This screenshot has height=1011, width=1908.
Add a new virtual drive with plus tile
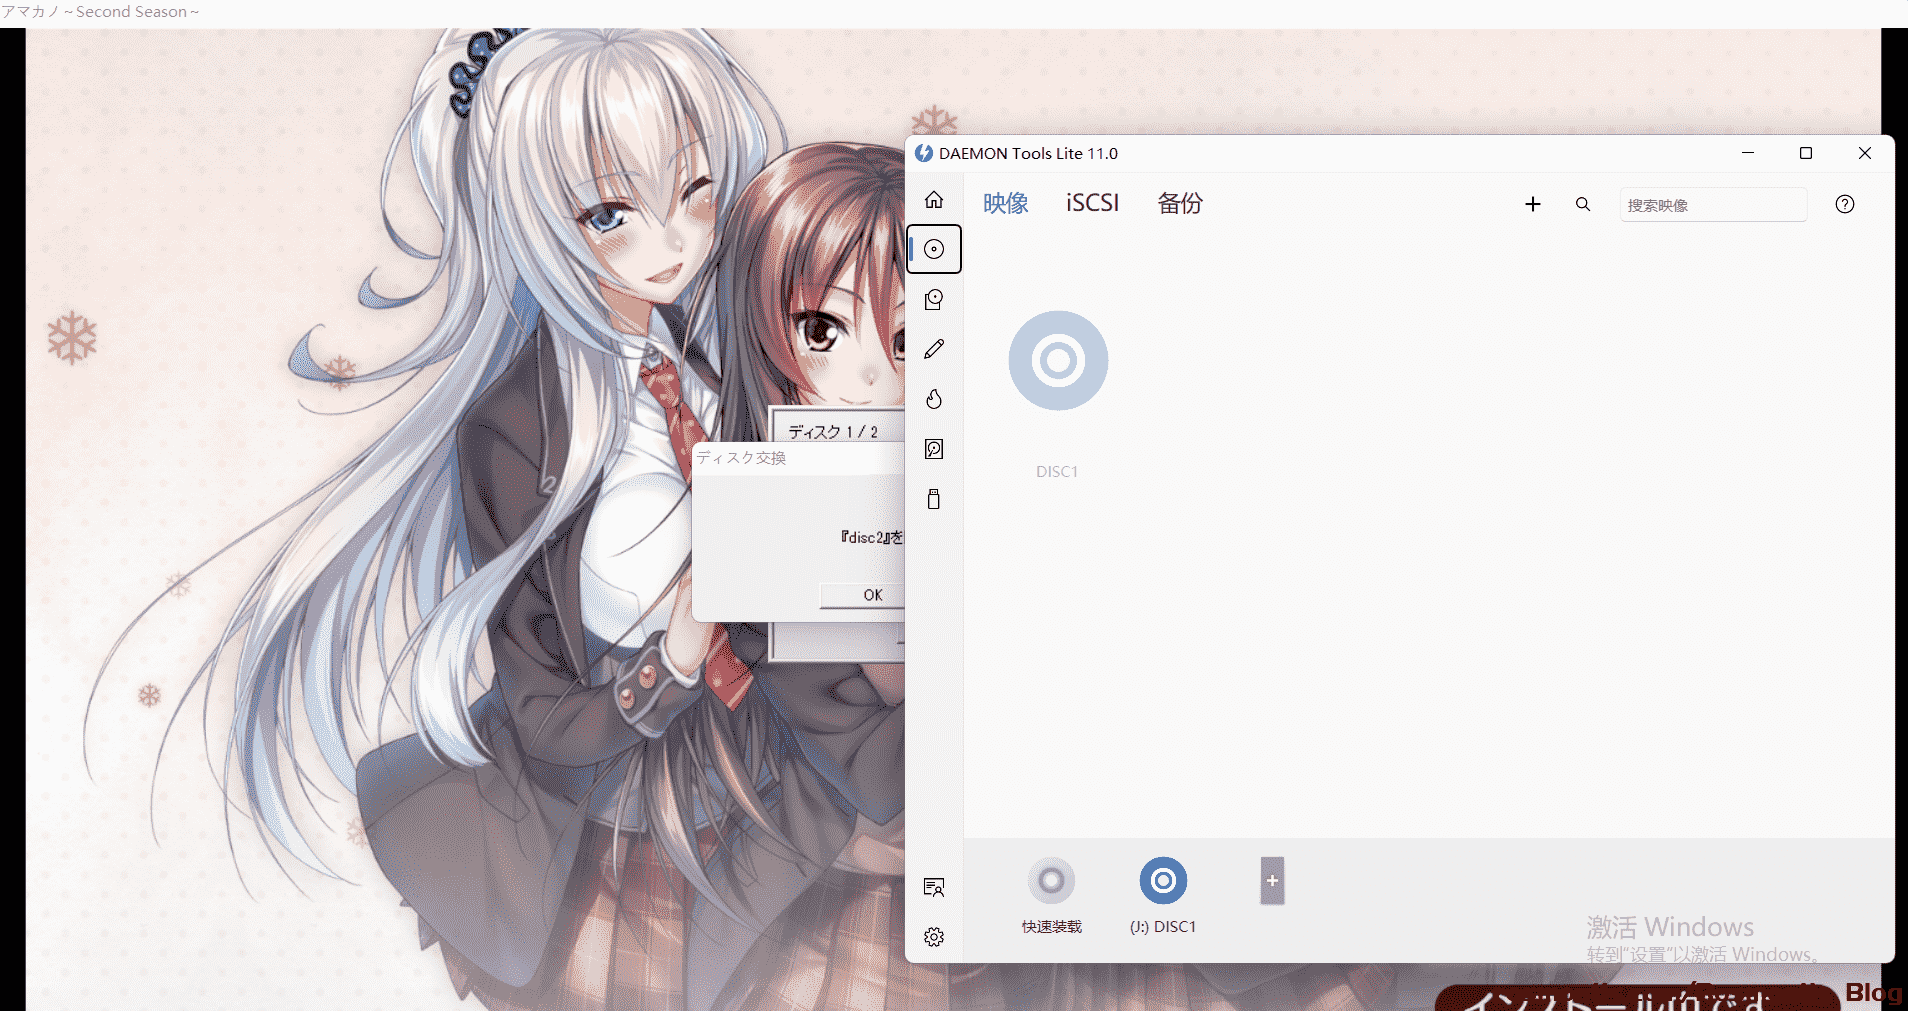pos(1272,881)
